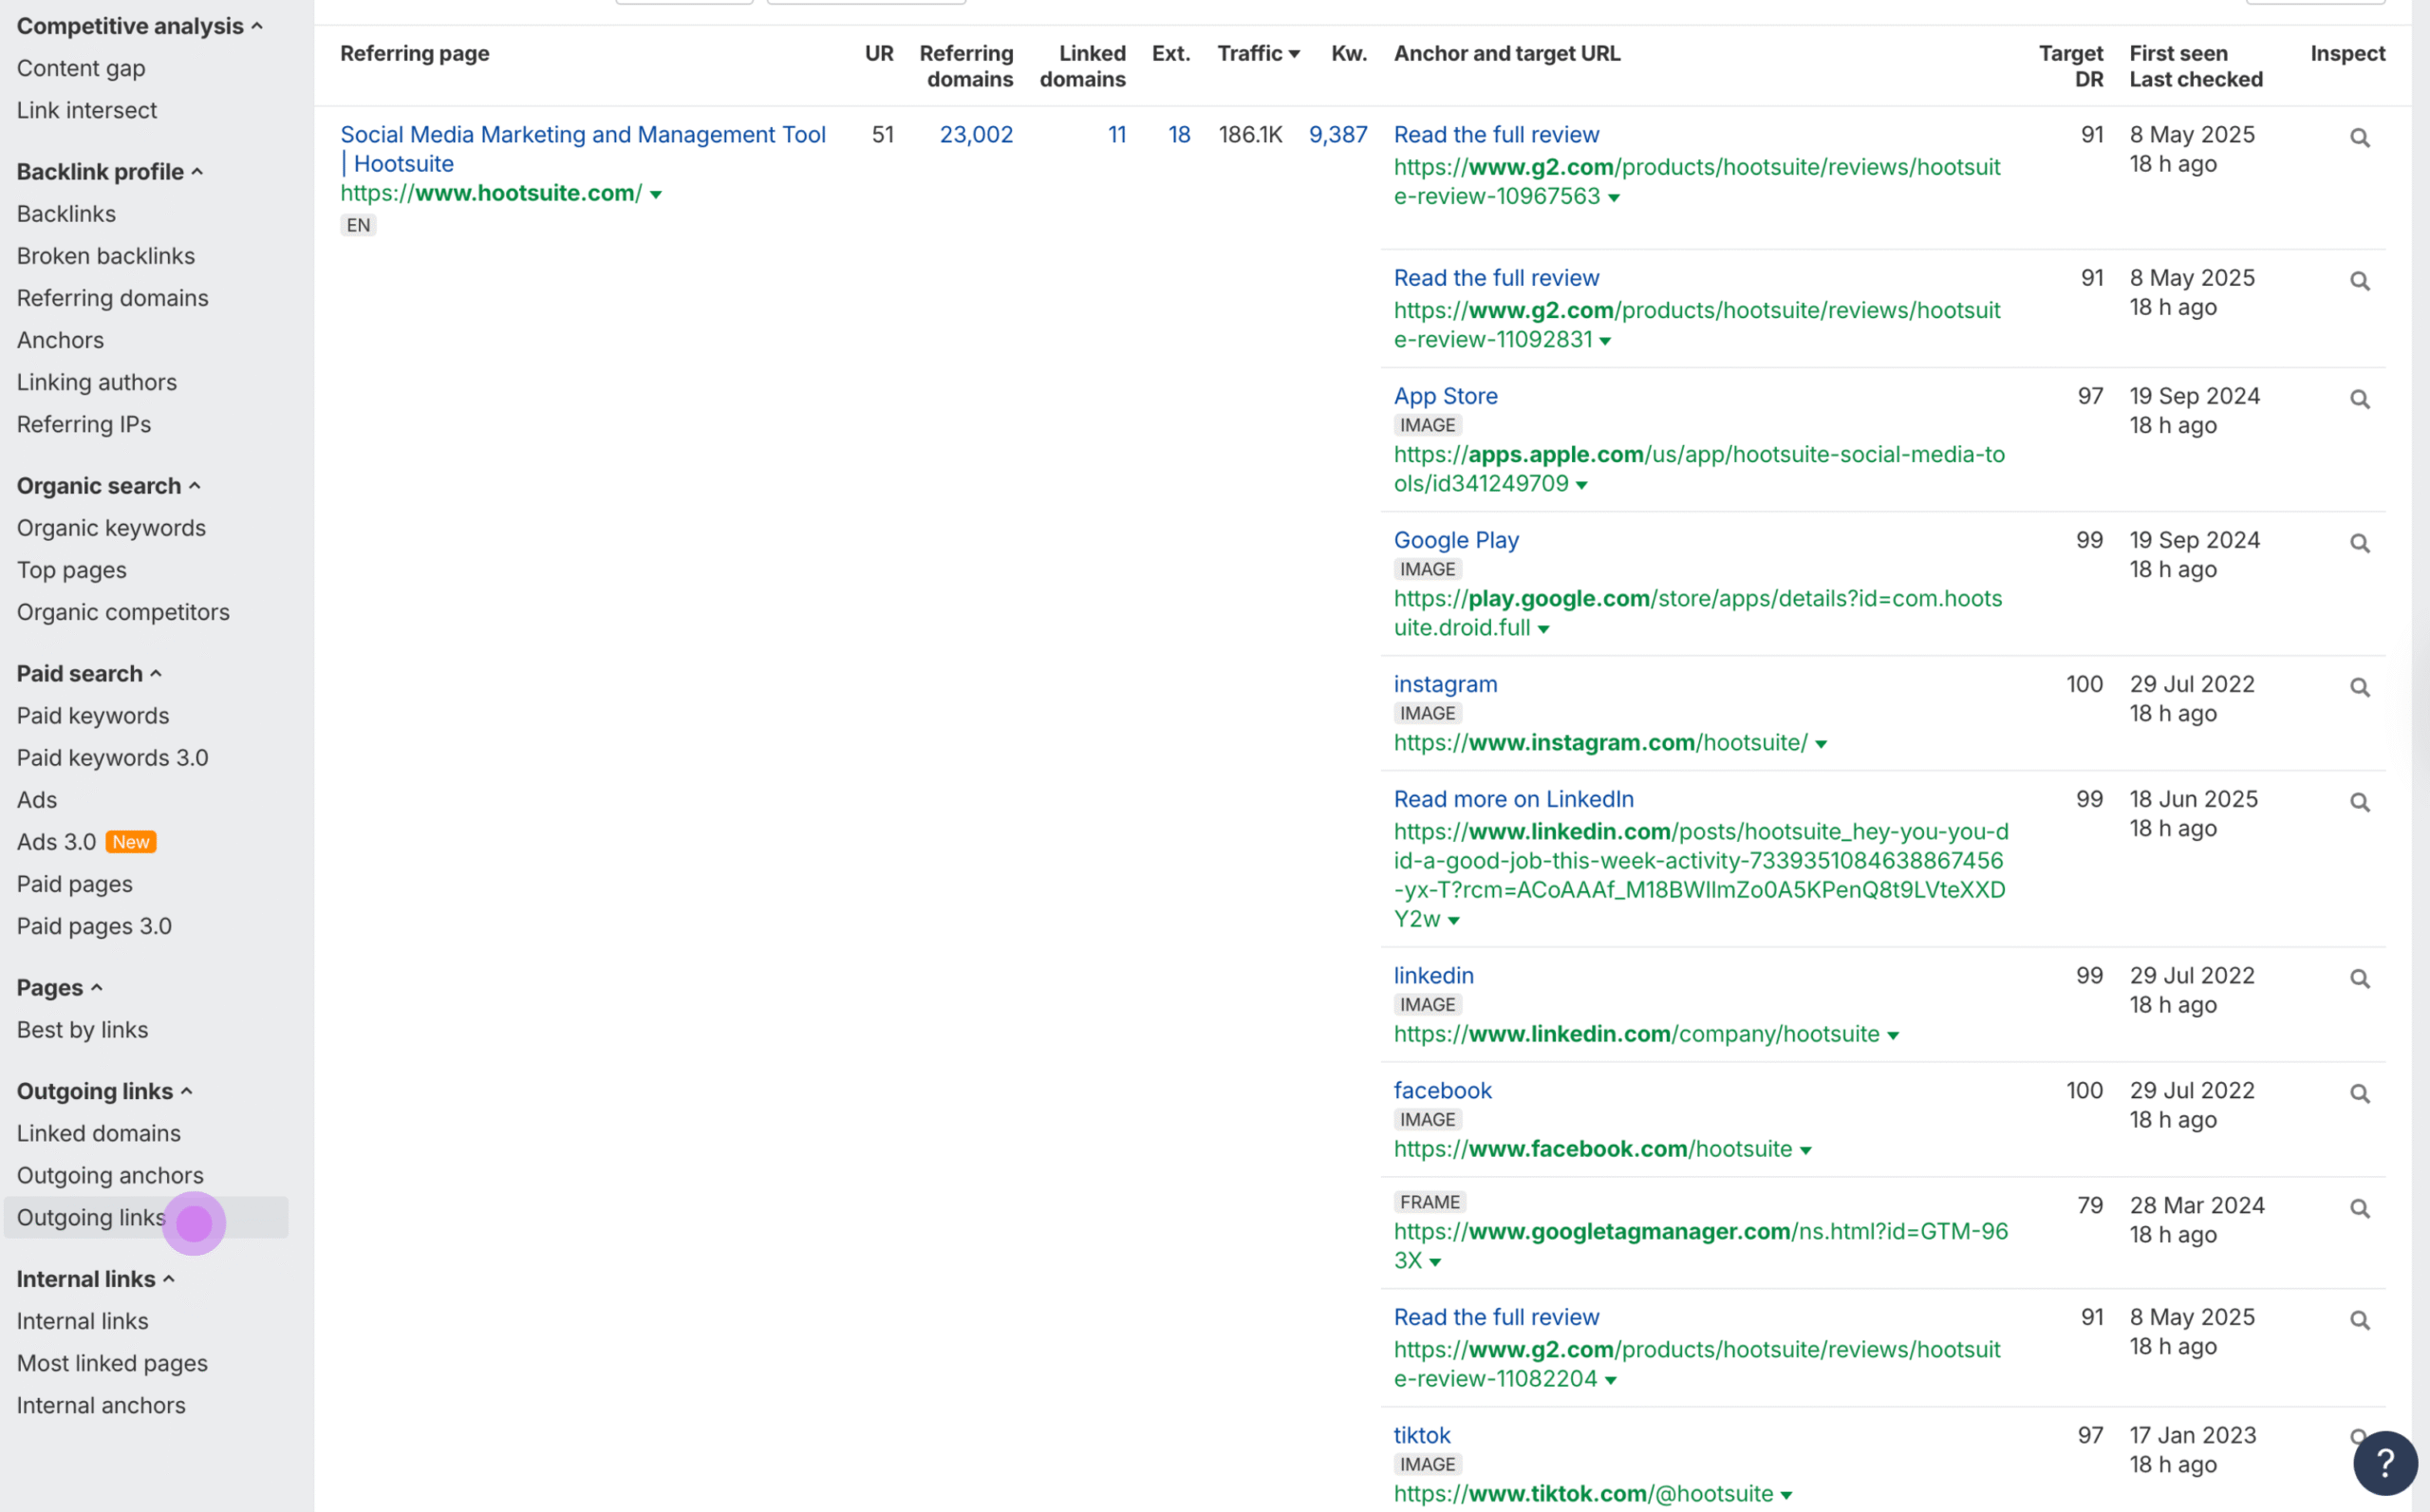Open the tiktok anchor link
The image size is (2430, 1512).
click(x=1421, y=1435)
